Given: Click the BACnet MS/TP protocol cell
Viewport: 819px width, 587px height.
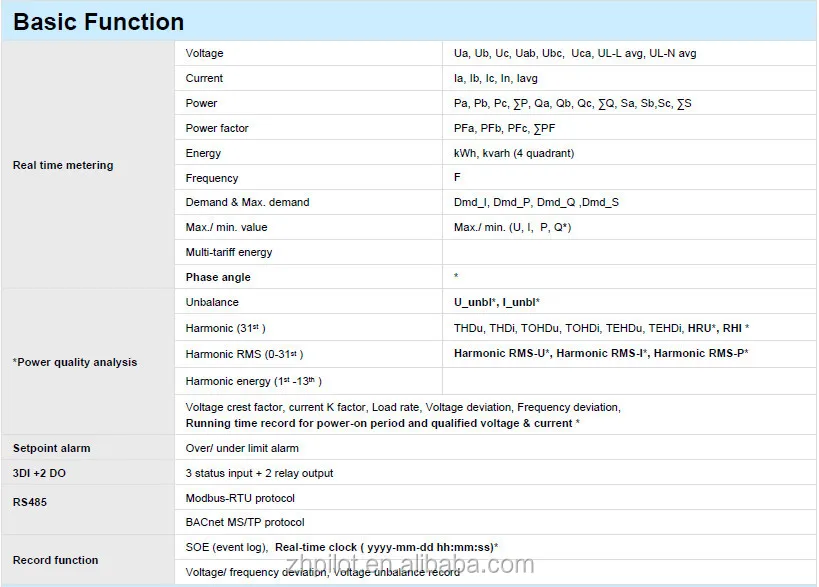Looking at the screenshot, I should (244, 521).
